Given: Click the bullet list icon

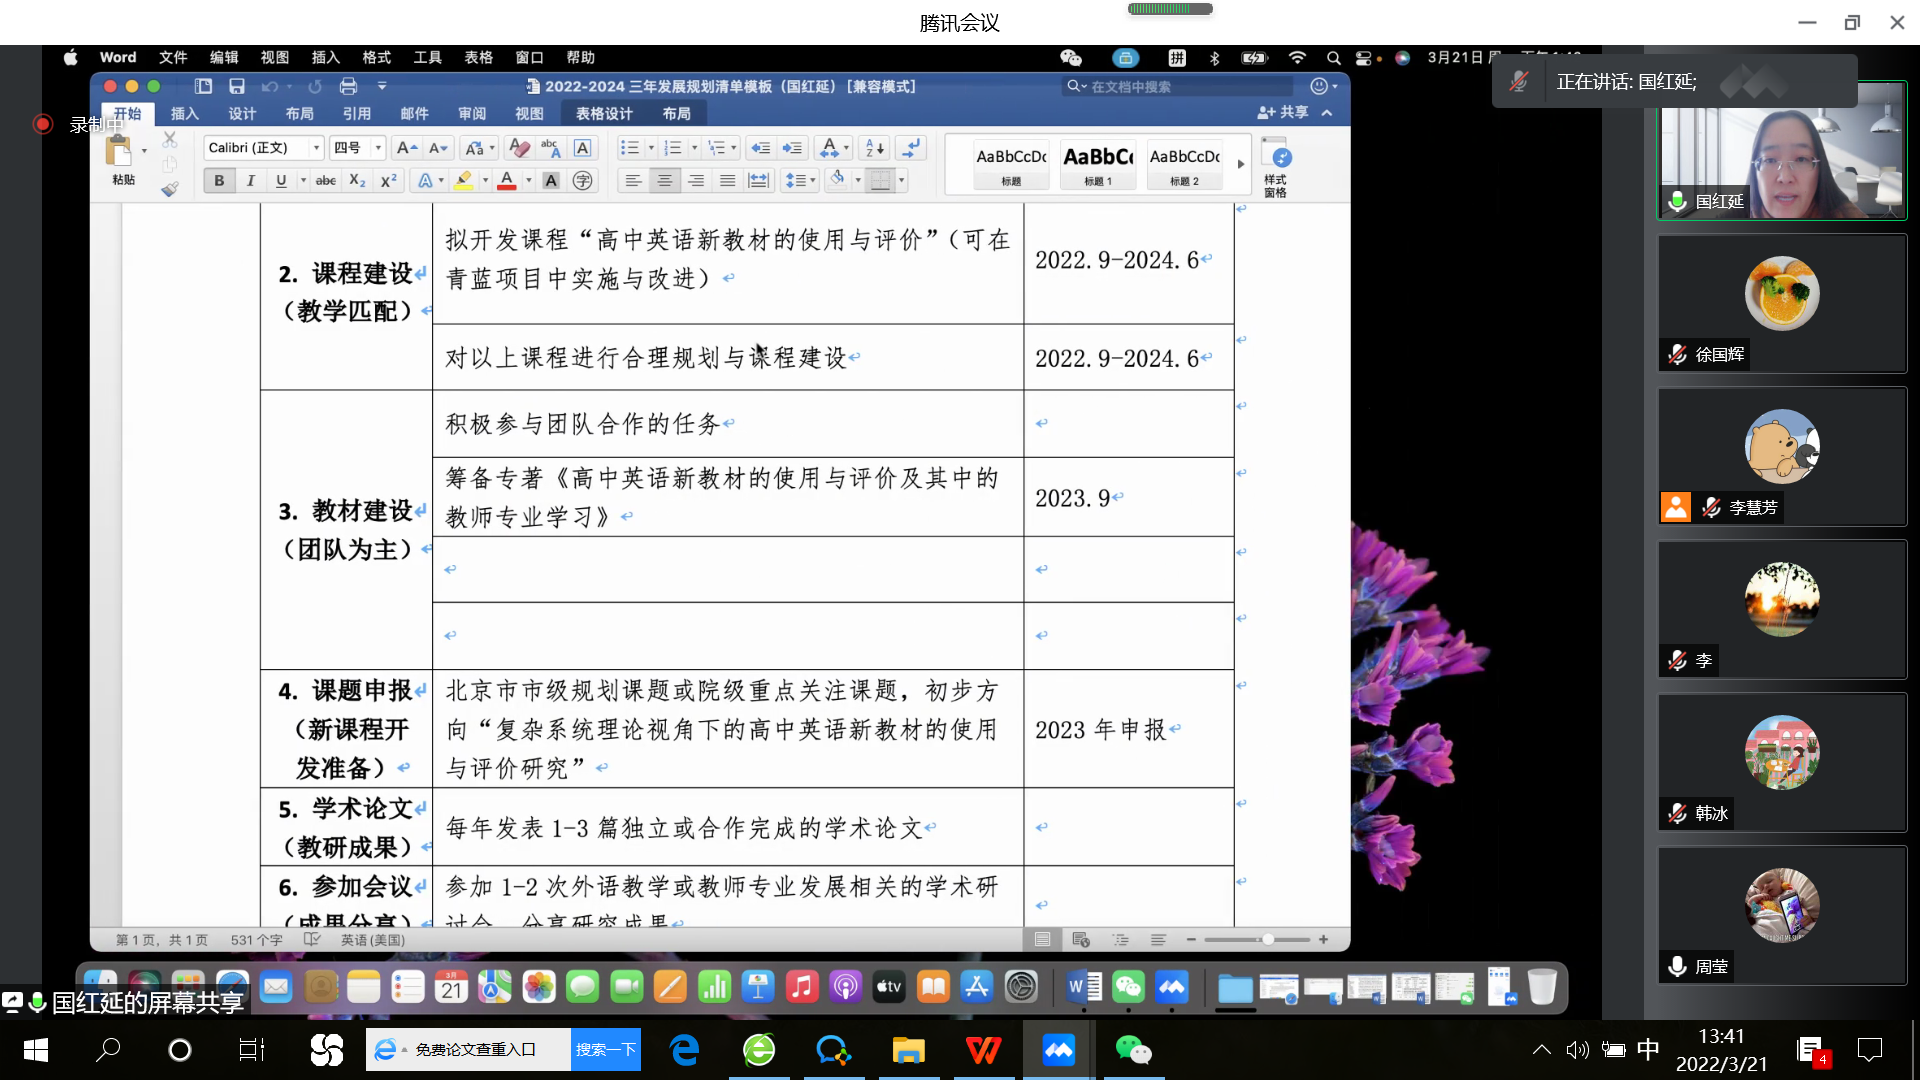Looking at the screenshot, I should point(629,148).
